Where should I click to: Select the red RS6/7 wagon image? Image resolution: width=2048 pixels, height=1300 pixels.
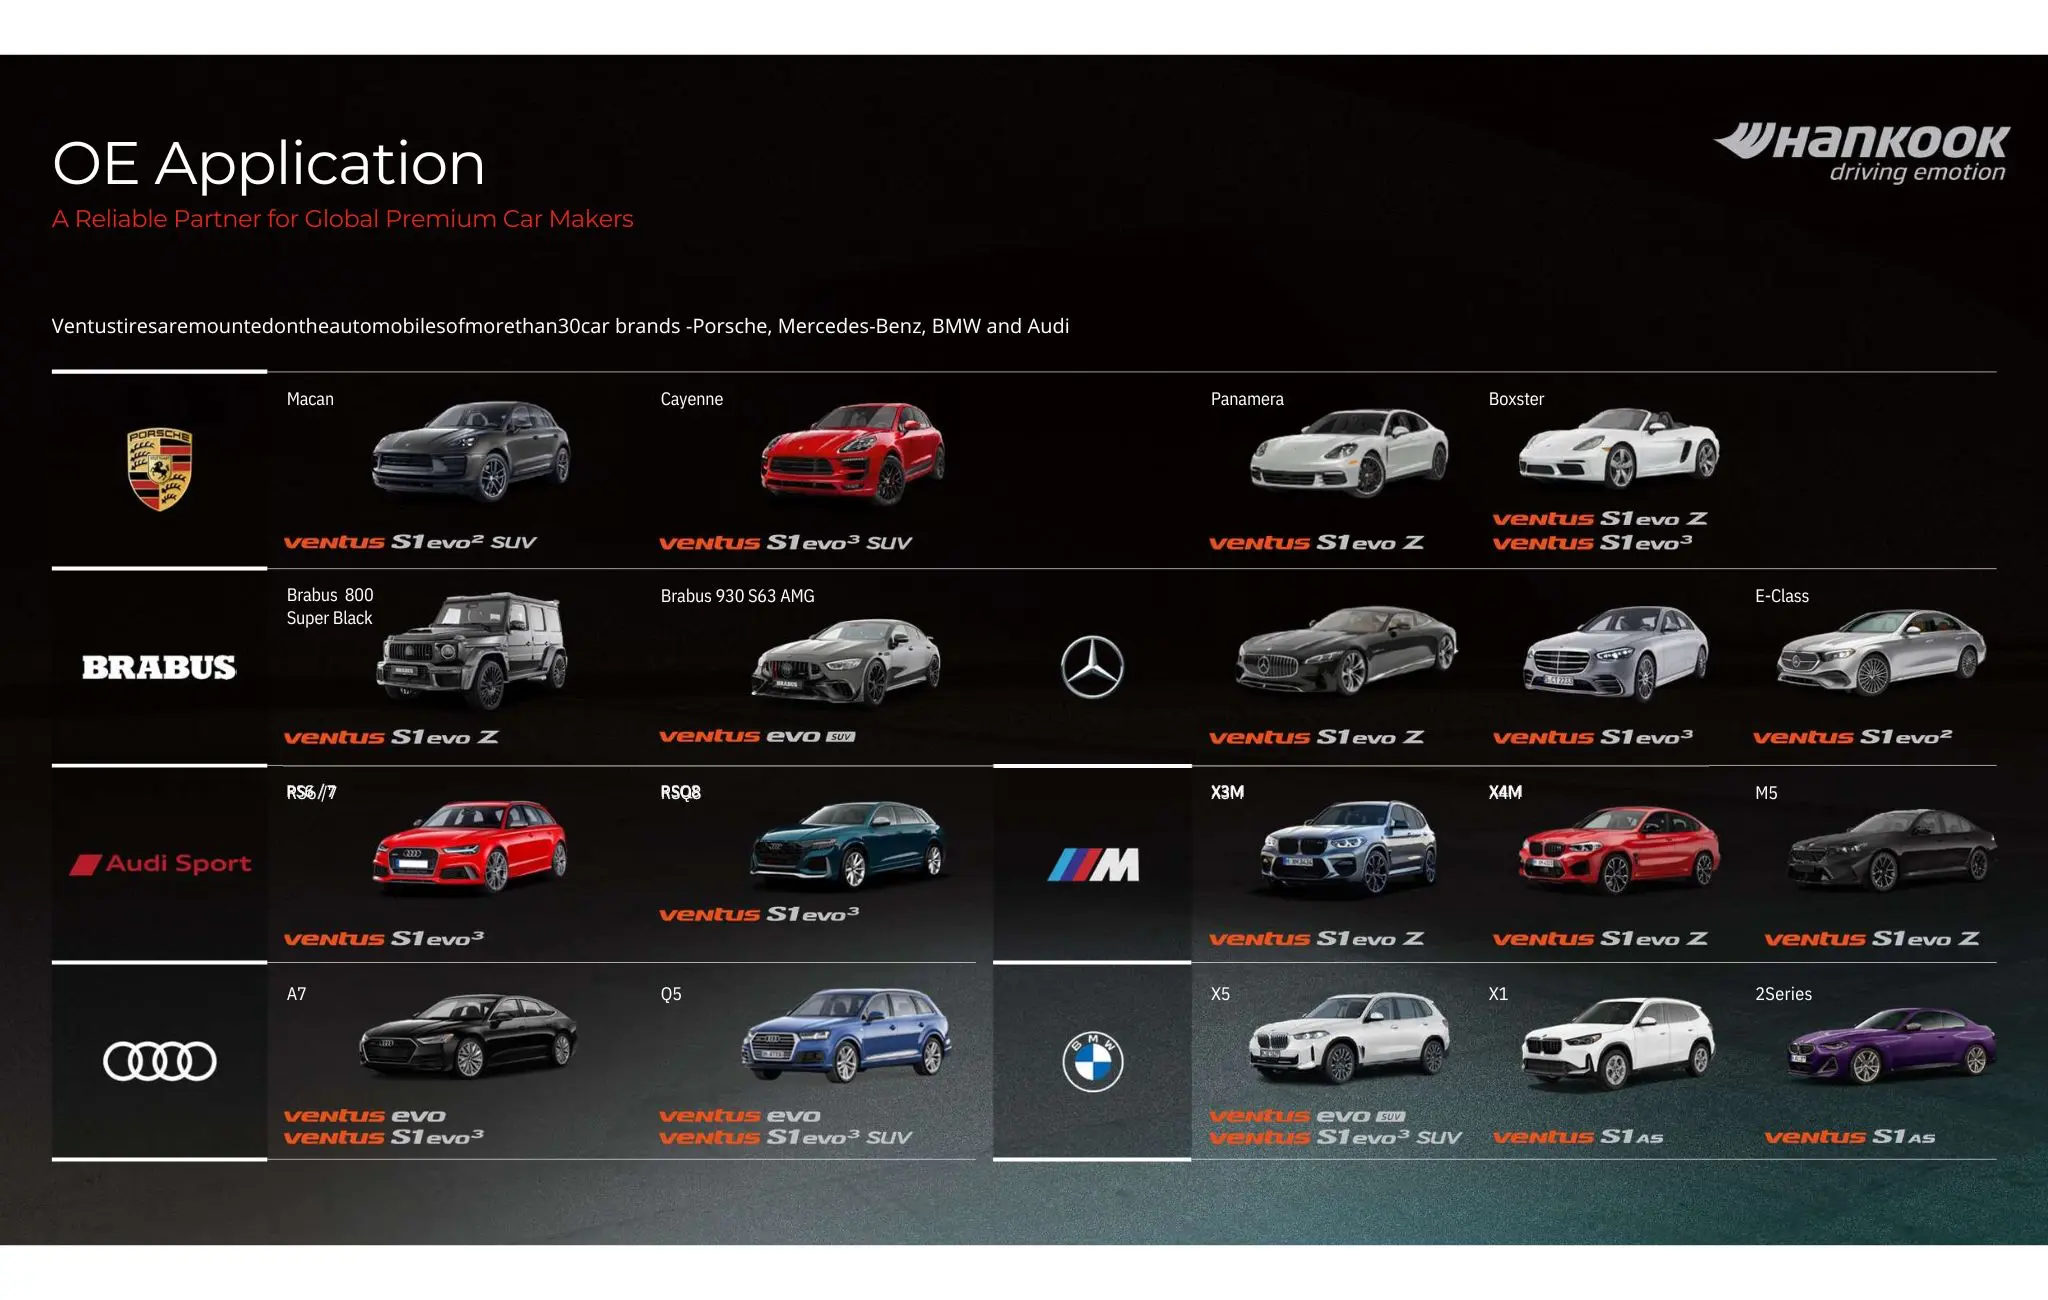[x=470, y=846]
